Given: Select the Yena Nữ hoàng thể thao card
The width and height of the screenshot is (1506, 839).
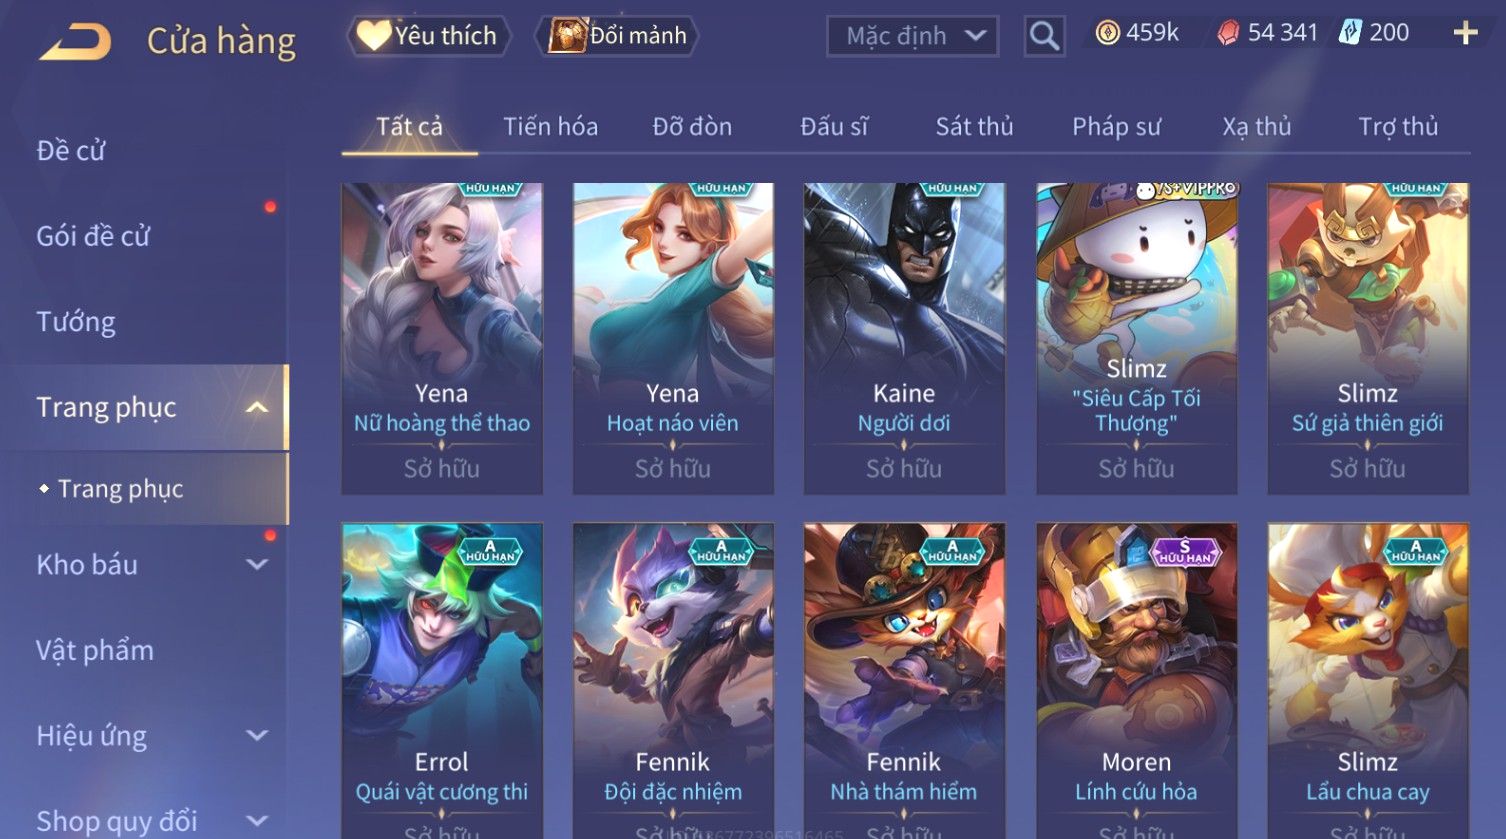Looking at the screenshot, I should click(442, 338).
